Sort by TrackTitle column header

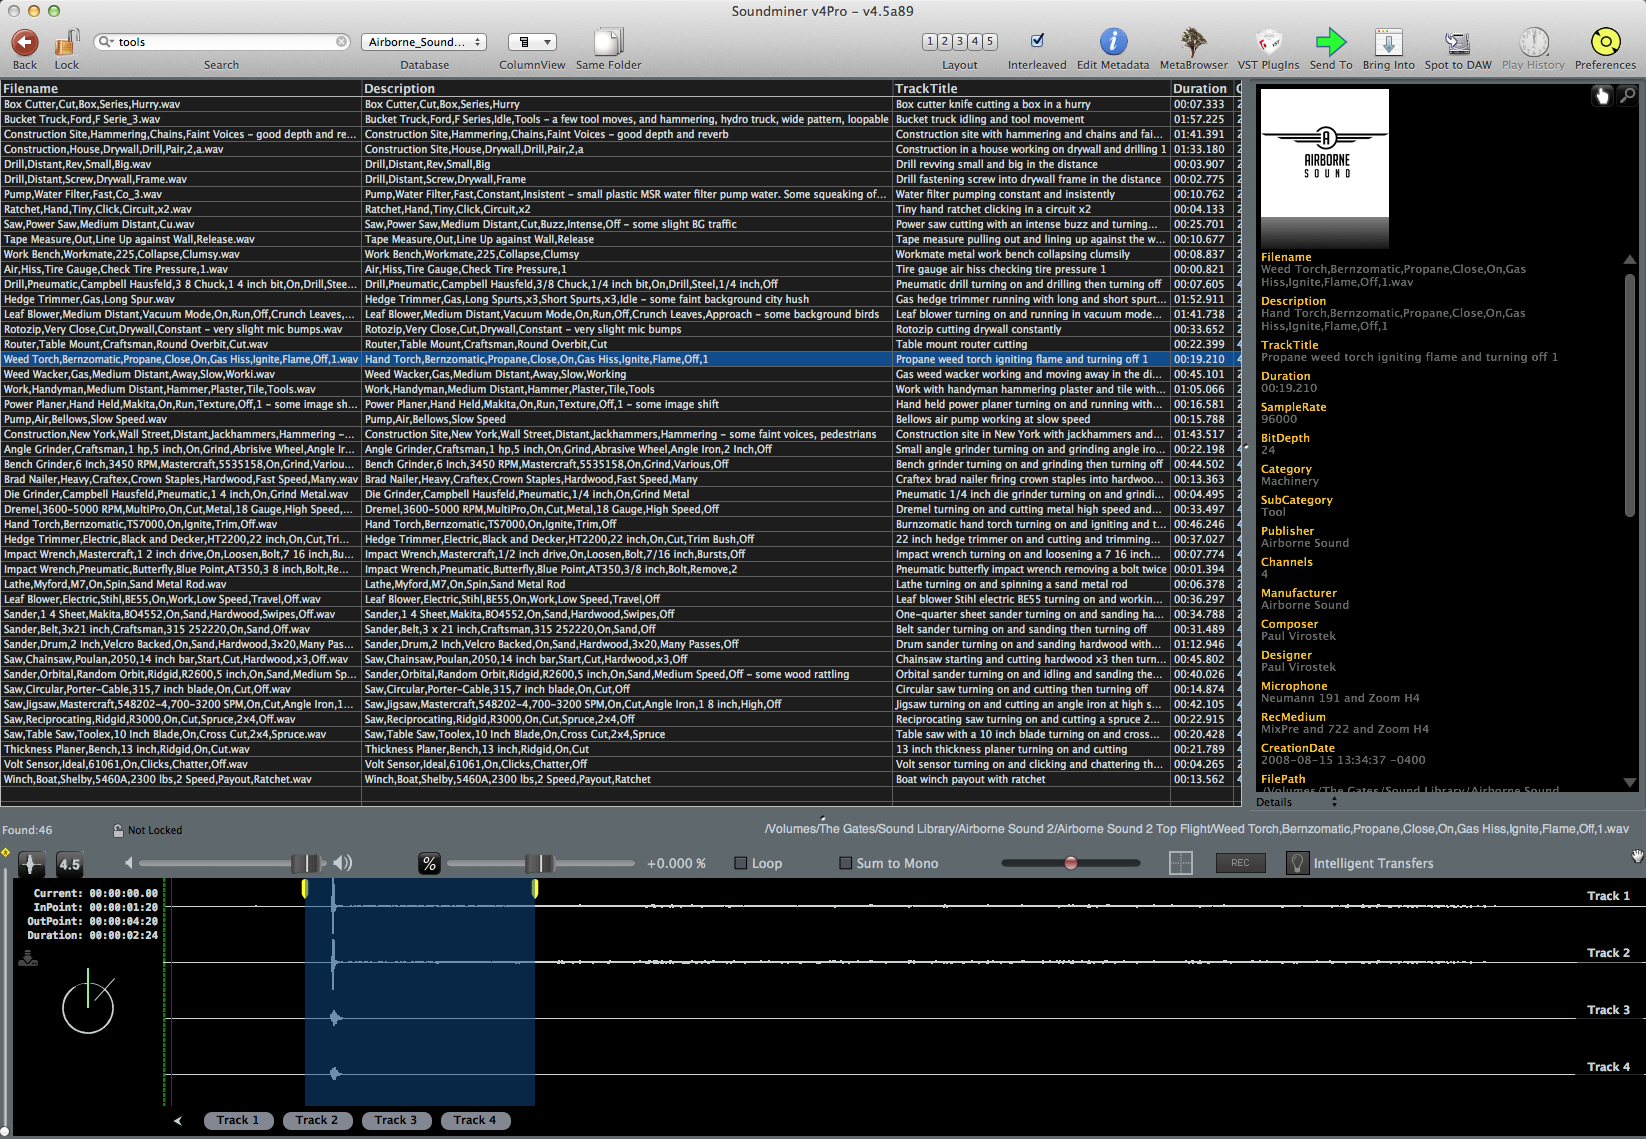tap(1031, 88)
